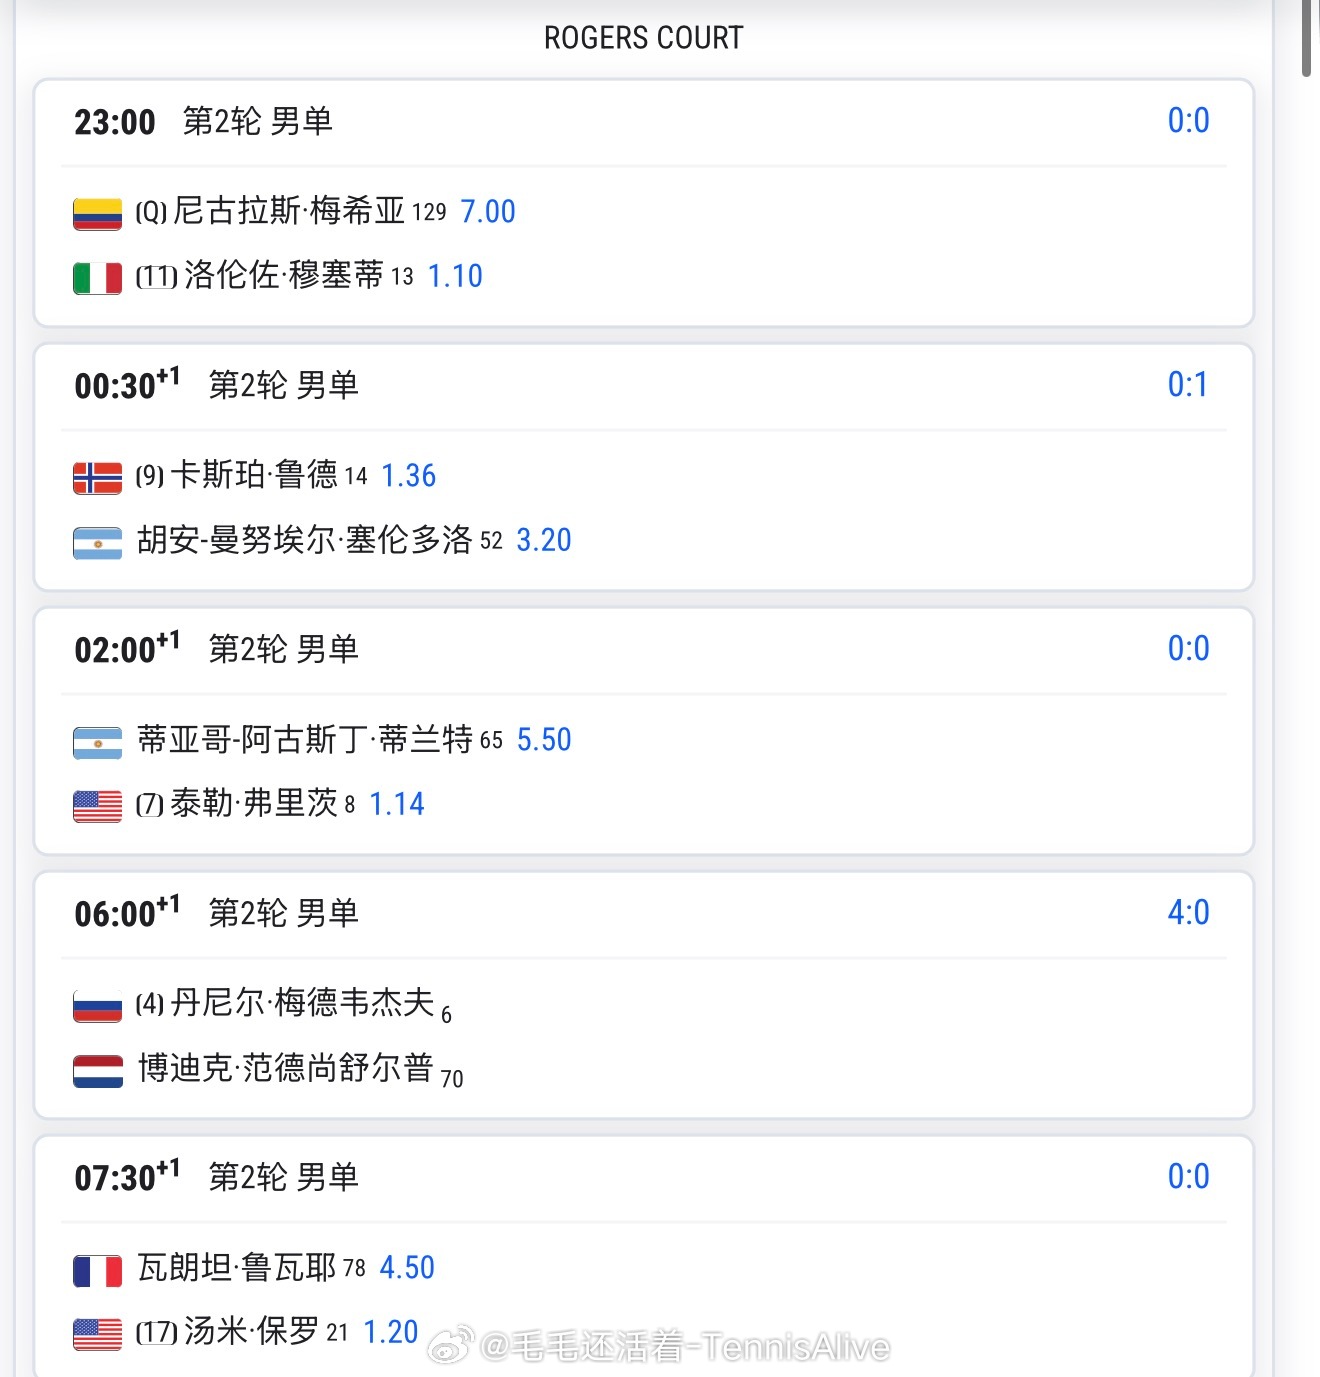Screen dimensions: 1320x1377
Task: Click Argentina flag beside 胡安-曼努埃尔·塞伦多洛
Action: click(x=98, y=542)
